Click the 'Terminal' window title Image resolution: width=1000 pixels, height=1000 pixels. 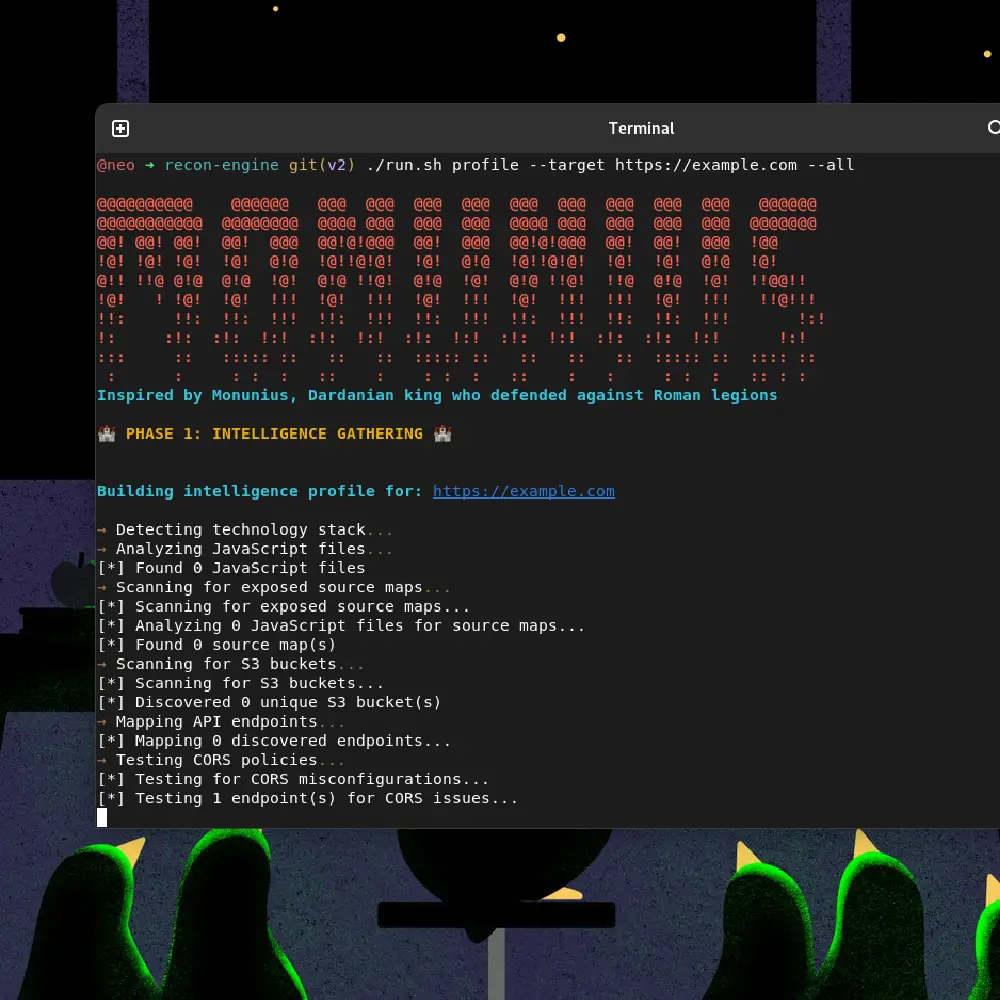click(641, 128)
